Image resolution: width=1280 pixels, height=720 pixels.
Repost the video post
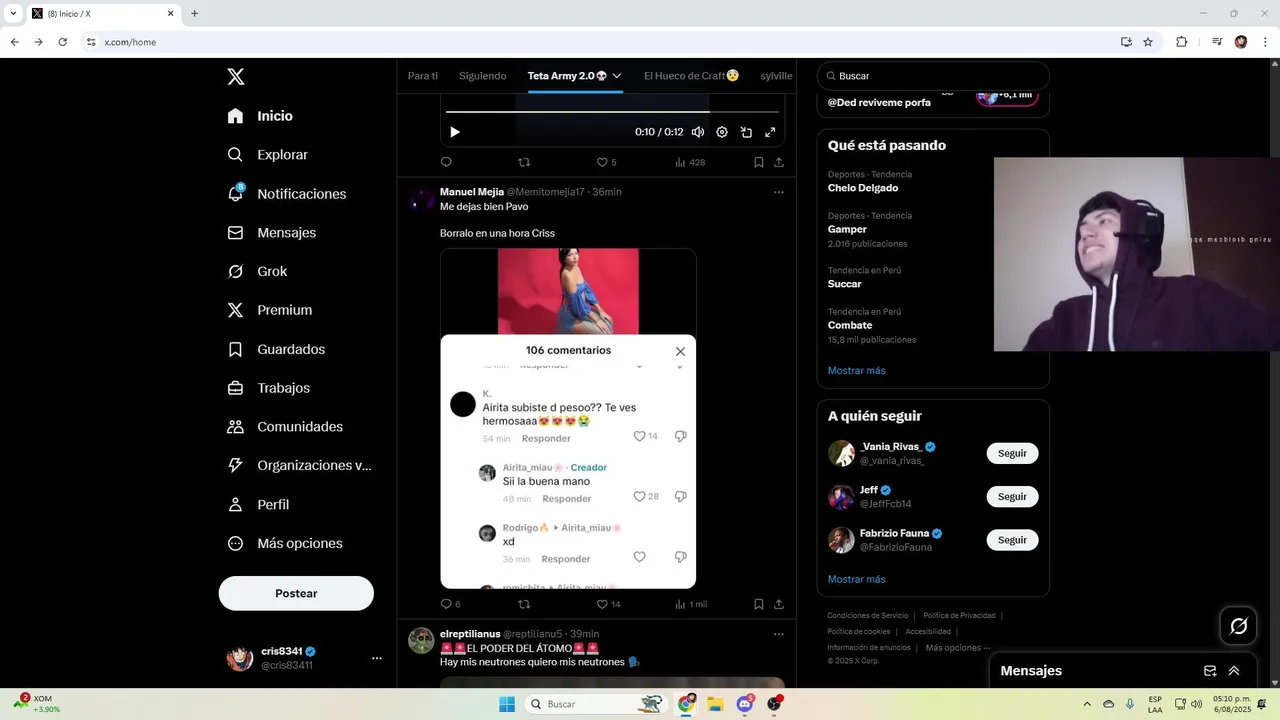524,162
